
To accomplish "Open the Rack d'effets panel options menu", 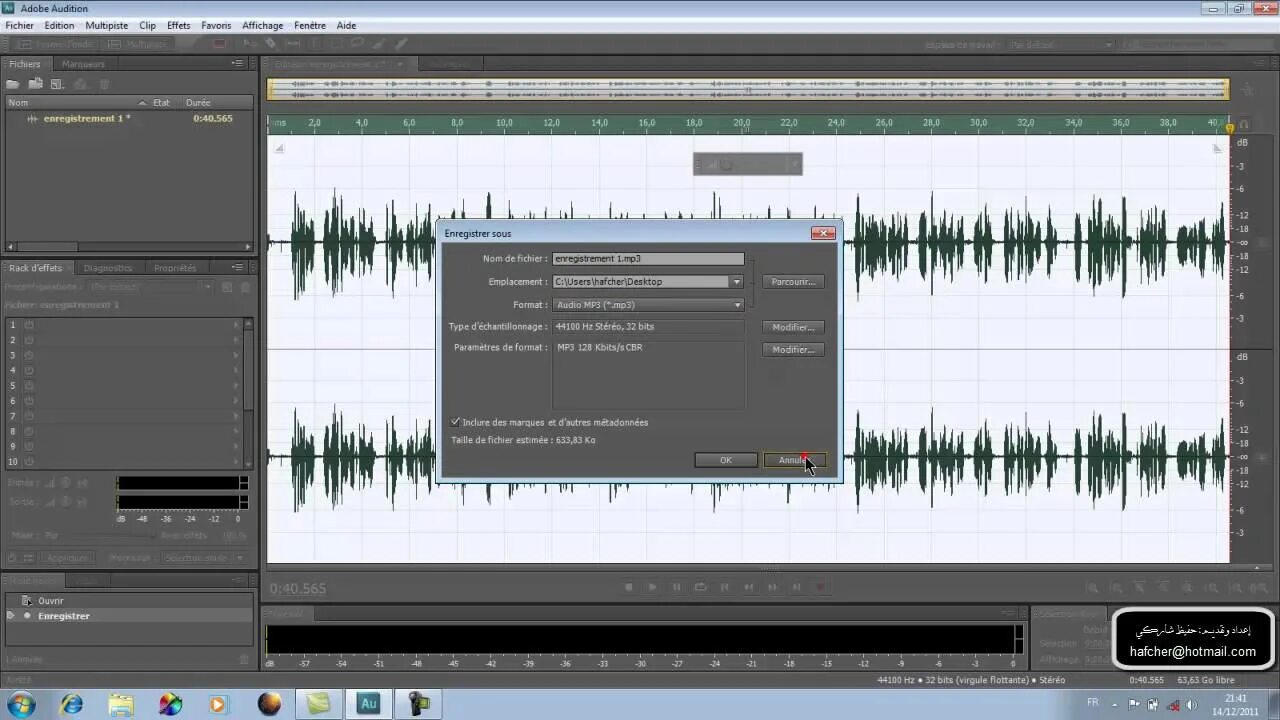I will pyautogui.click(x=238, y=268).
